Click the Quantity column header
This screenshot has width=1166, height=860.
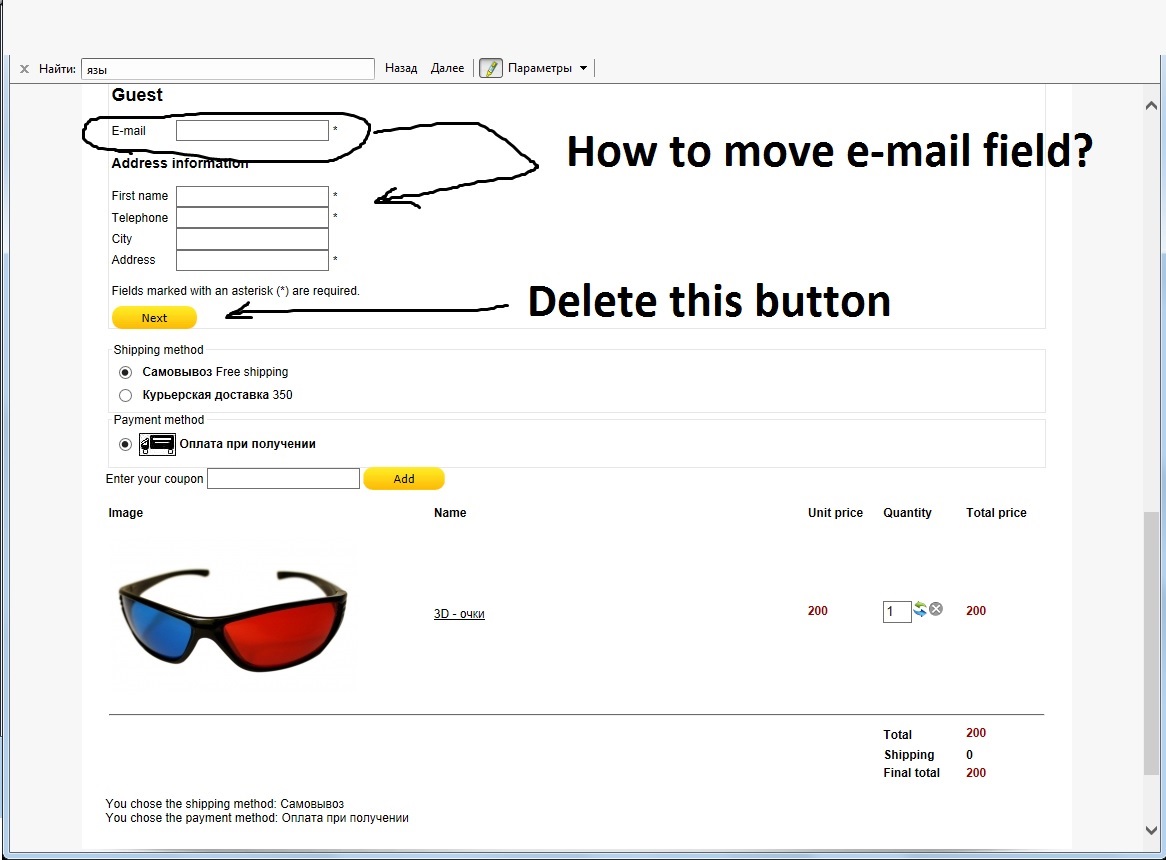[x=907, y=513]
